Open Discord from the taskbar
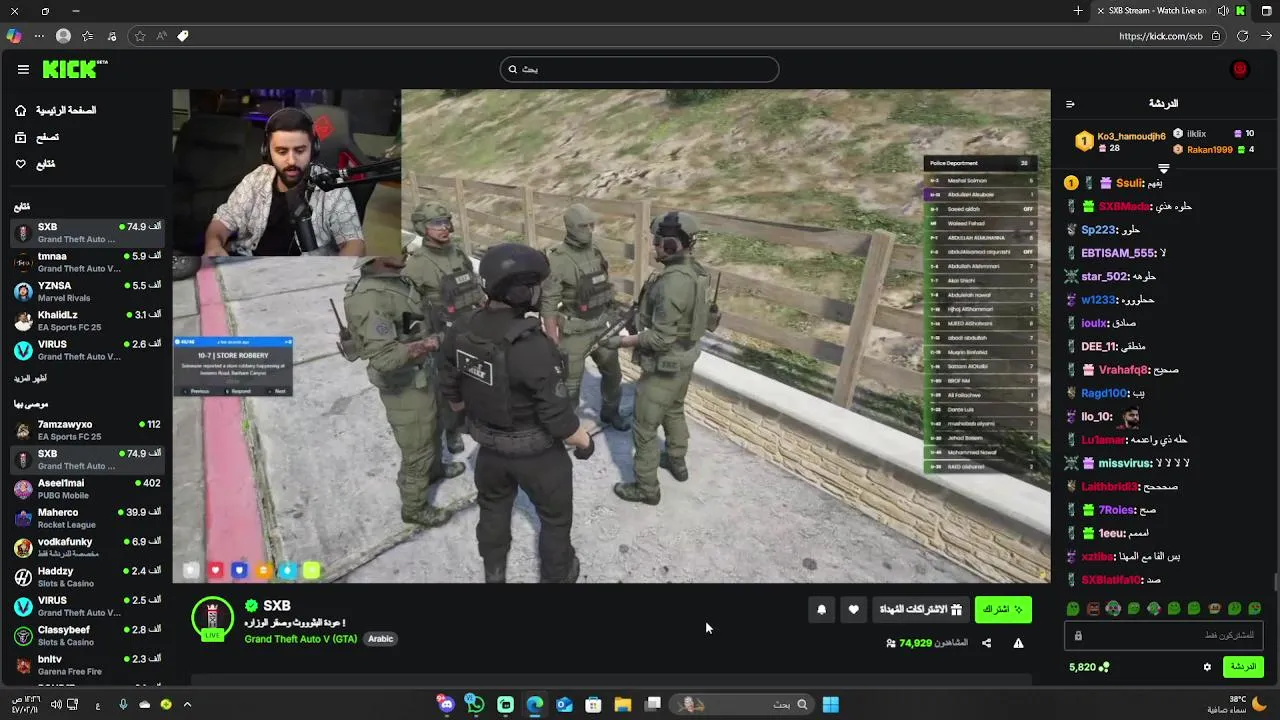The image size is (1280, 720). click(446, 704)
